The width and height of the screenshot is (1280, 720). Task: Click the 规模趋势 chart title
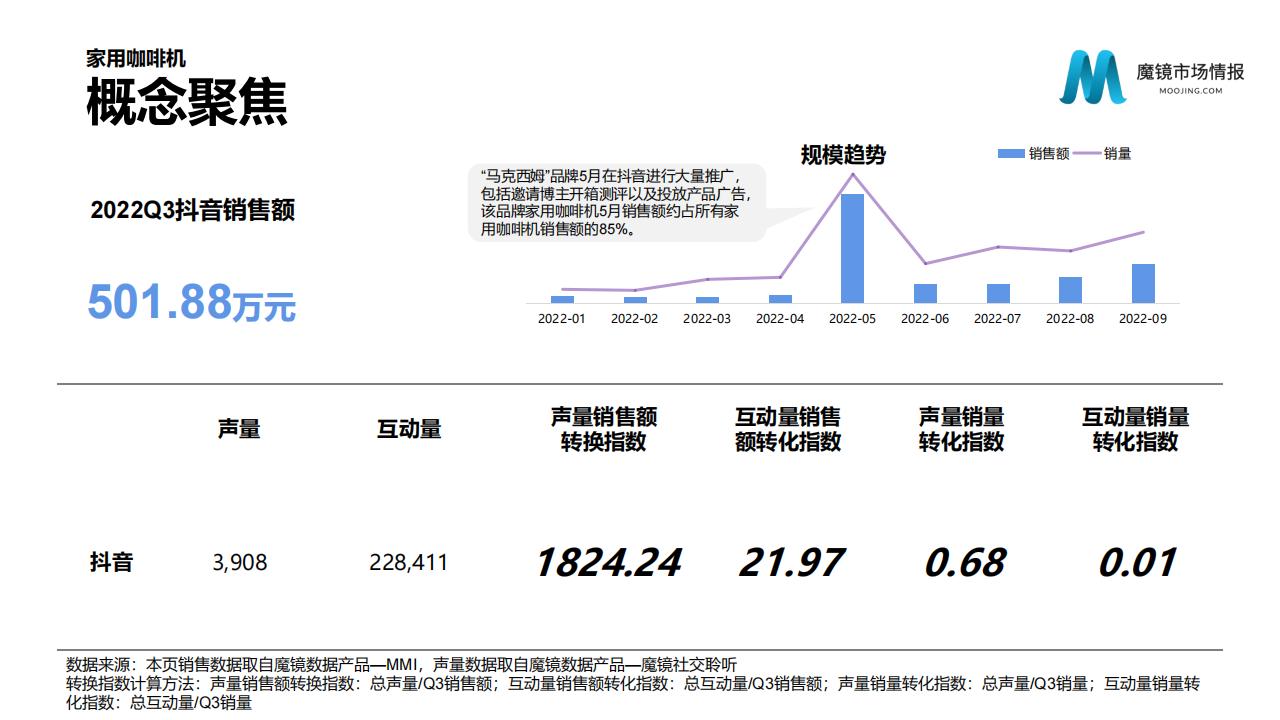pos(843,155)
